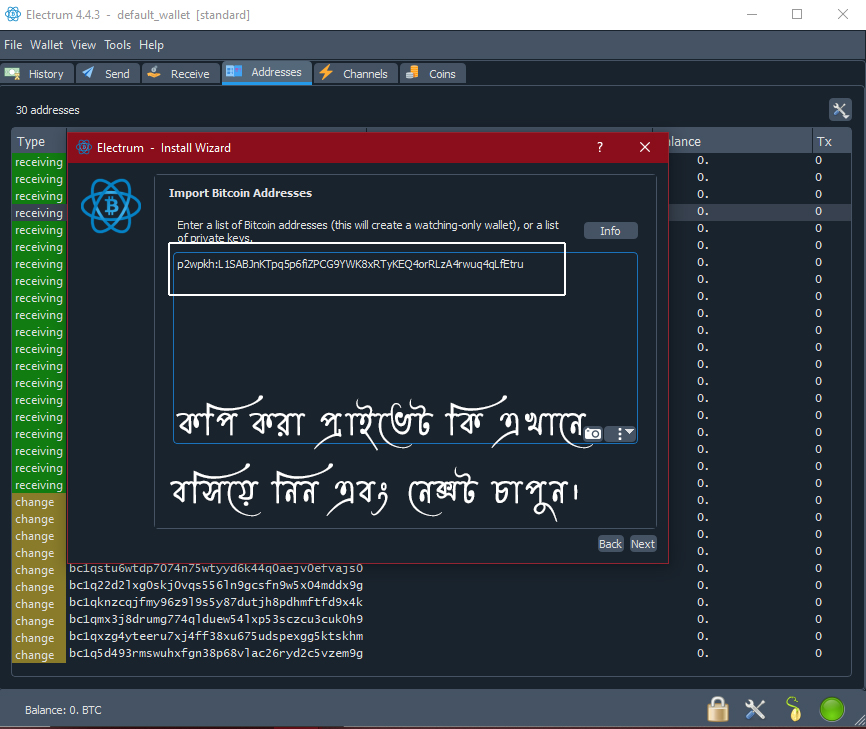Click the addresses toolbar wrench icon
Screen dimensions: 866x729
pos(840,110)
